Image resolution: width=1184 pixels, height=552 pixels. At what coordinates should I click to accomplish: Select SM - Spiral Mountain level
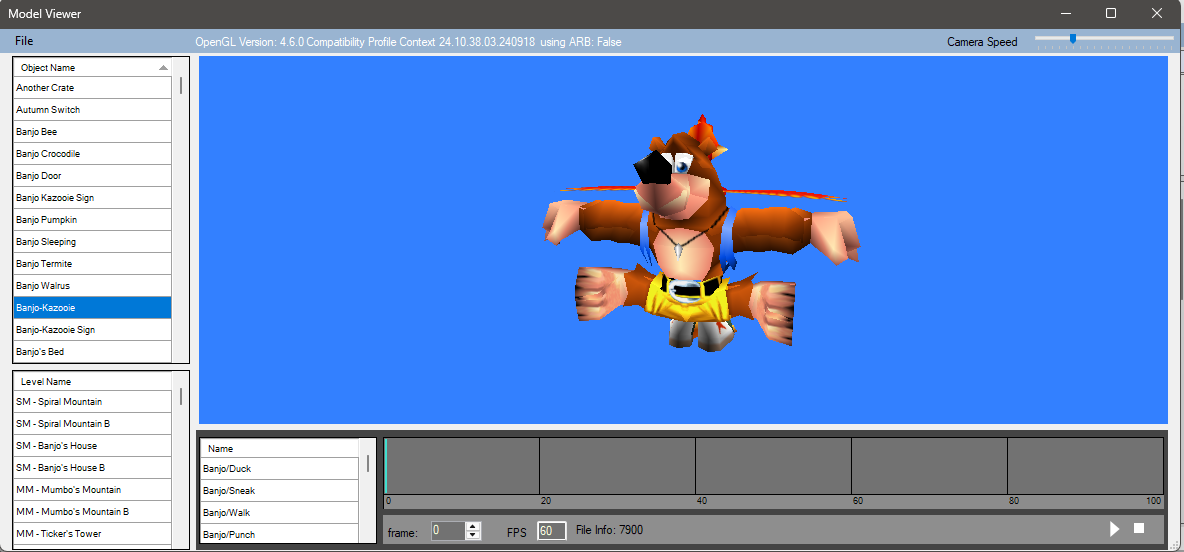pos(92,402)
